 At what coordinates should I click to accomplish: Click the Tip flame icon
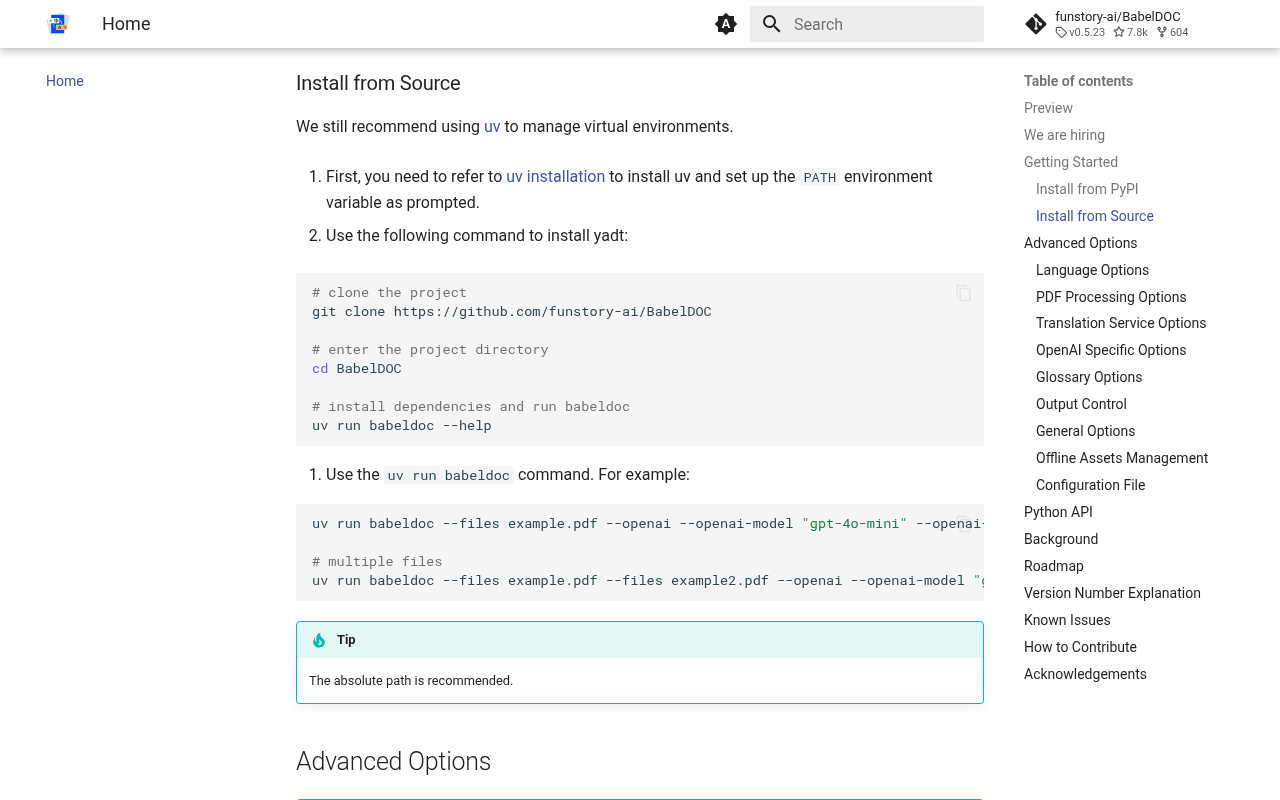pos(319,640)
